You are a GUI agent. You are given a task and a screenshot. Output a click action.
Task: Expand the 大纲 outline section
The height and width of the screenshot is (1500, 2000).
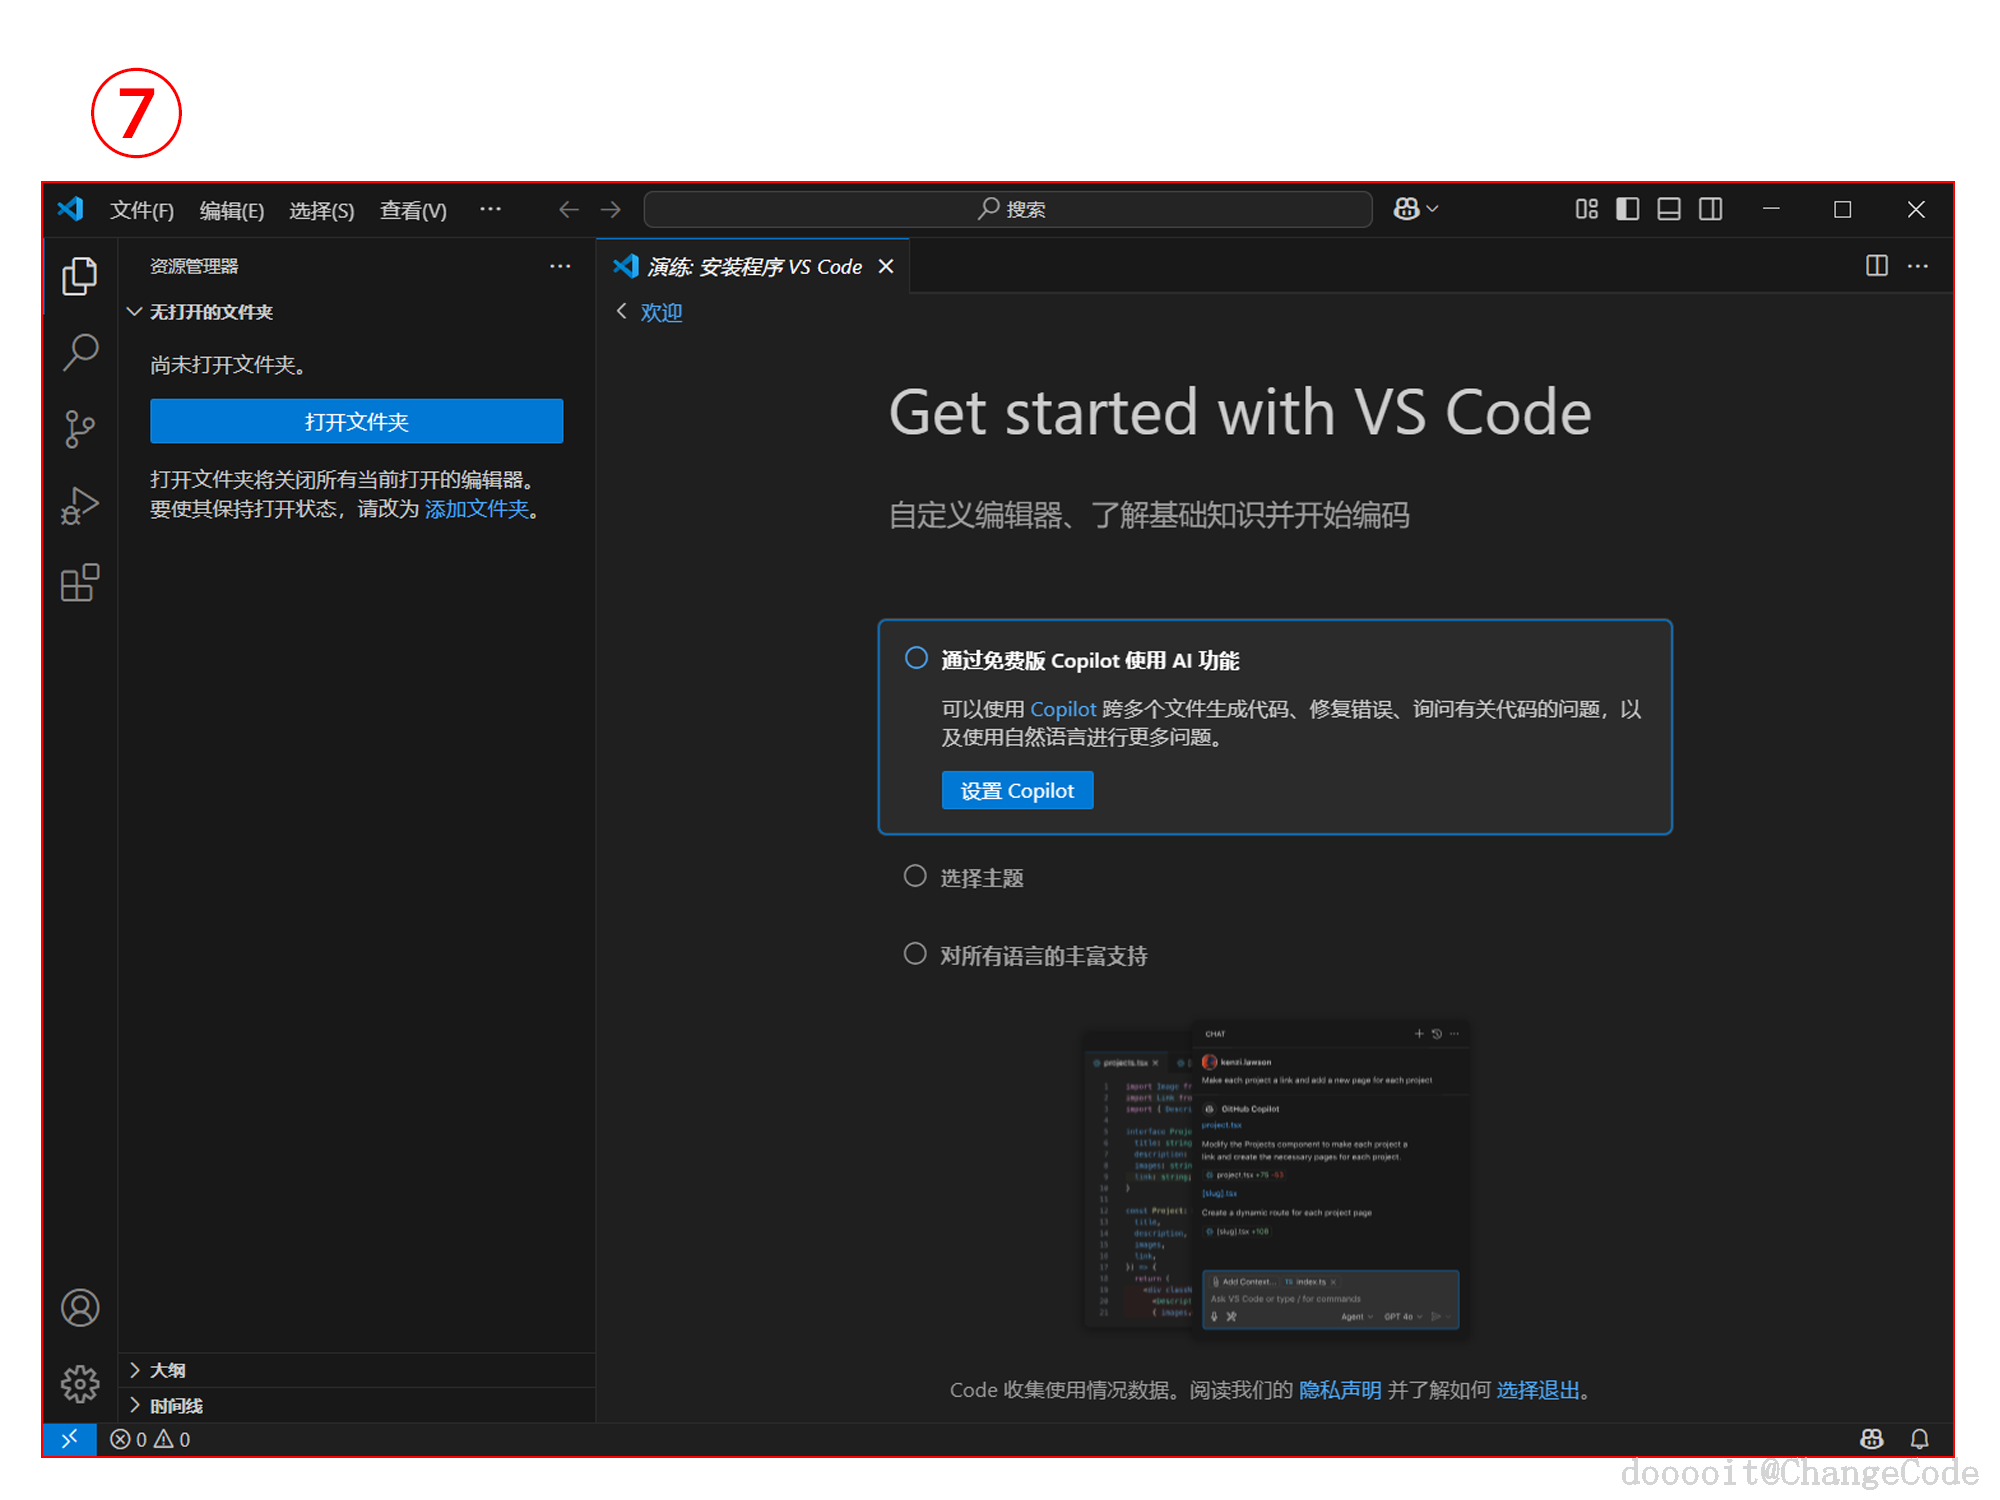pos(168,1370)
